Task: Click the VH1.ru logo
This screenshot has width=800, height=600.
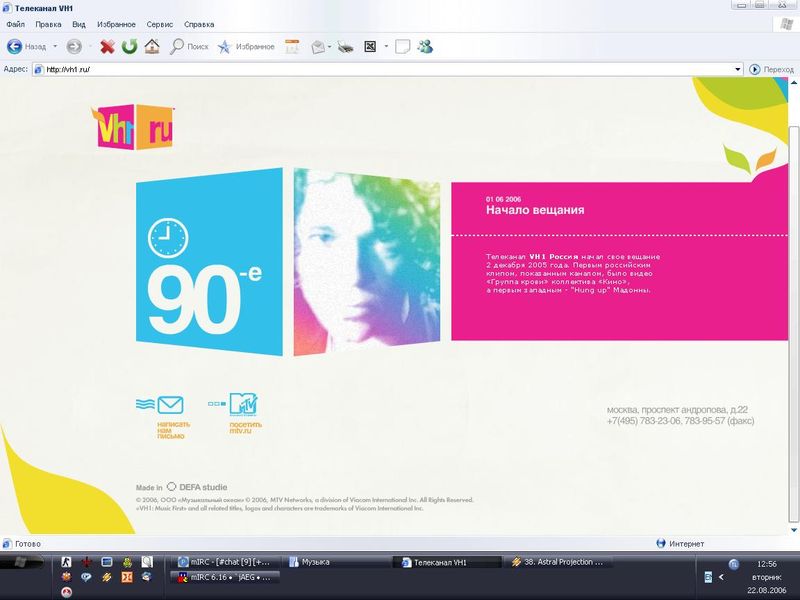Action: tap(134, 127)
